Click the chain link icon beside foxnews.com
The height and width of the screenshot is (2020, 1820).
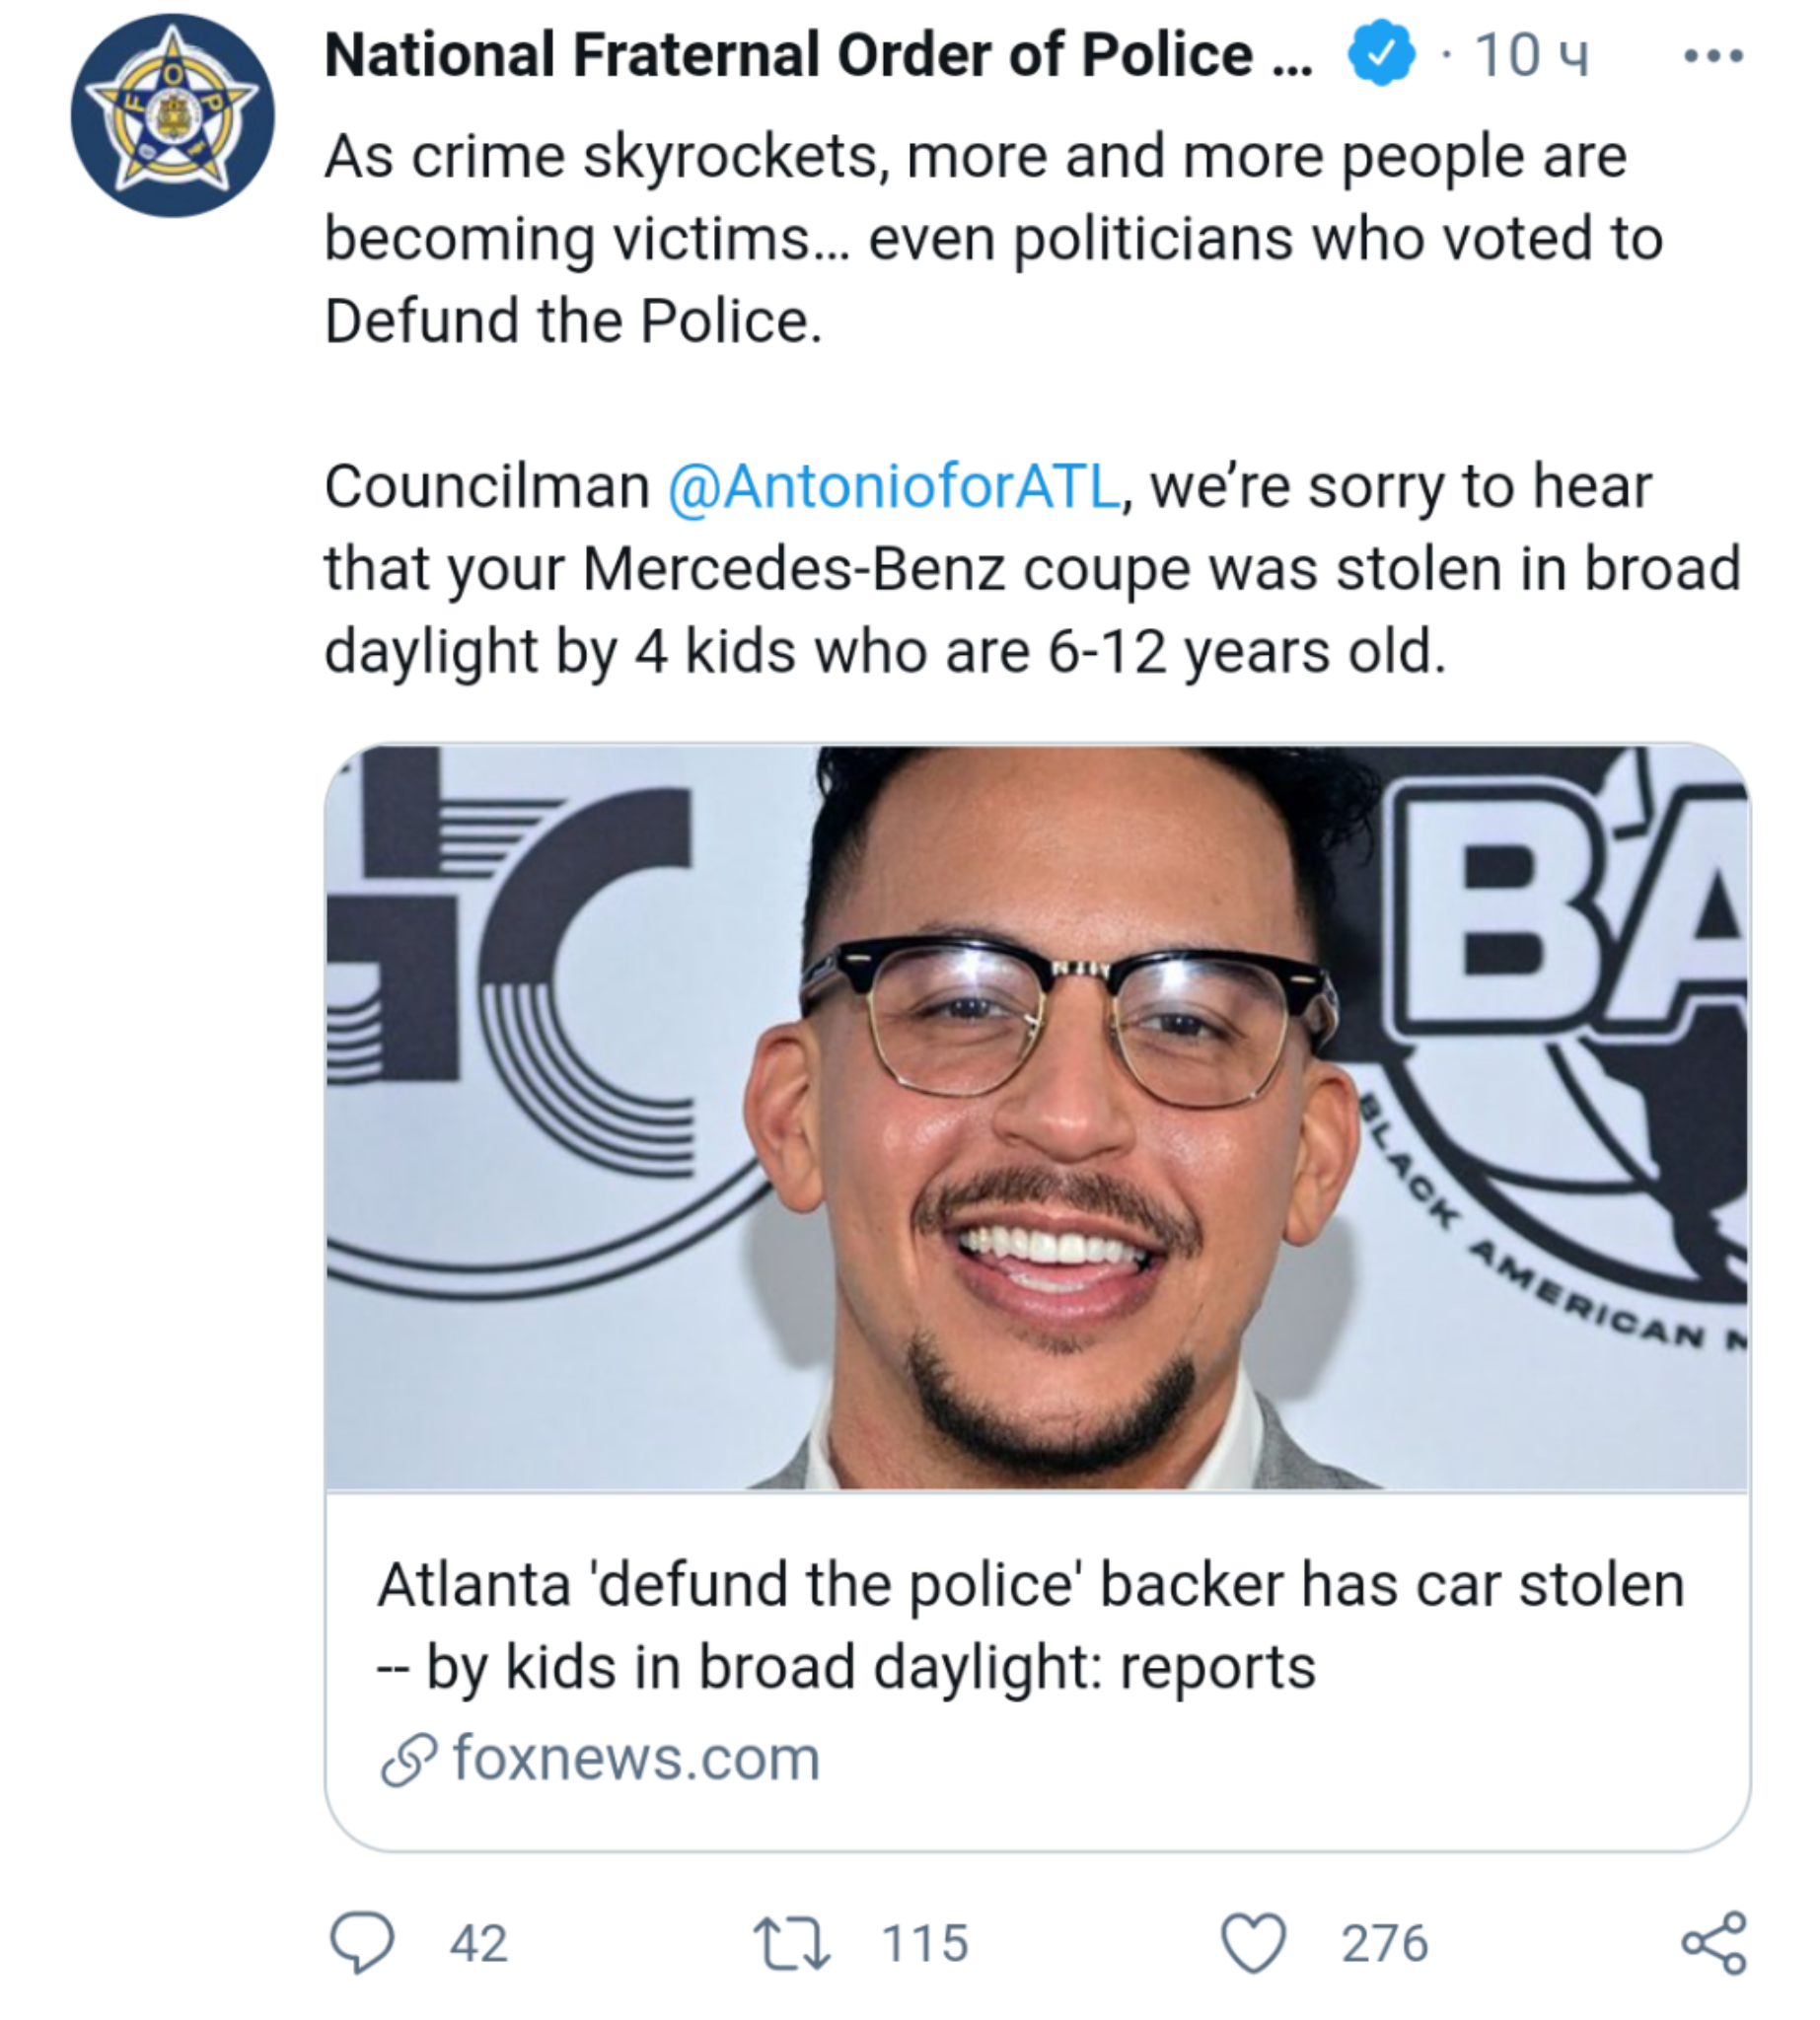(x=408, y=1759)
